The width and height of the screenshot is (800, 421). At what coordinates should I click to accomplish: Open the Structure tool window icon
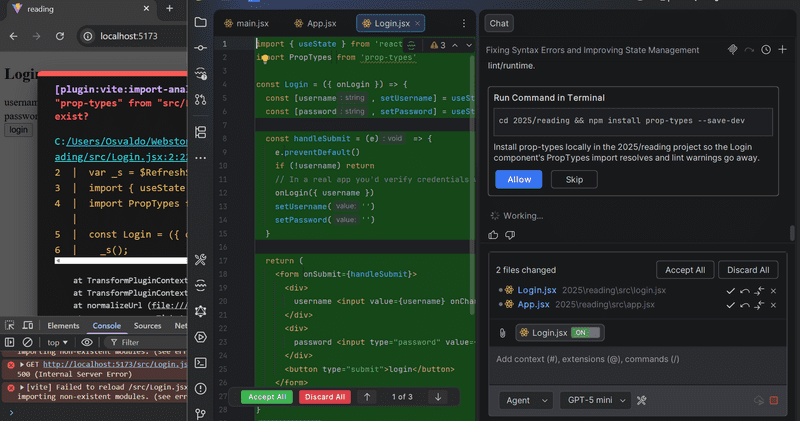click(201, 132)
